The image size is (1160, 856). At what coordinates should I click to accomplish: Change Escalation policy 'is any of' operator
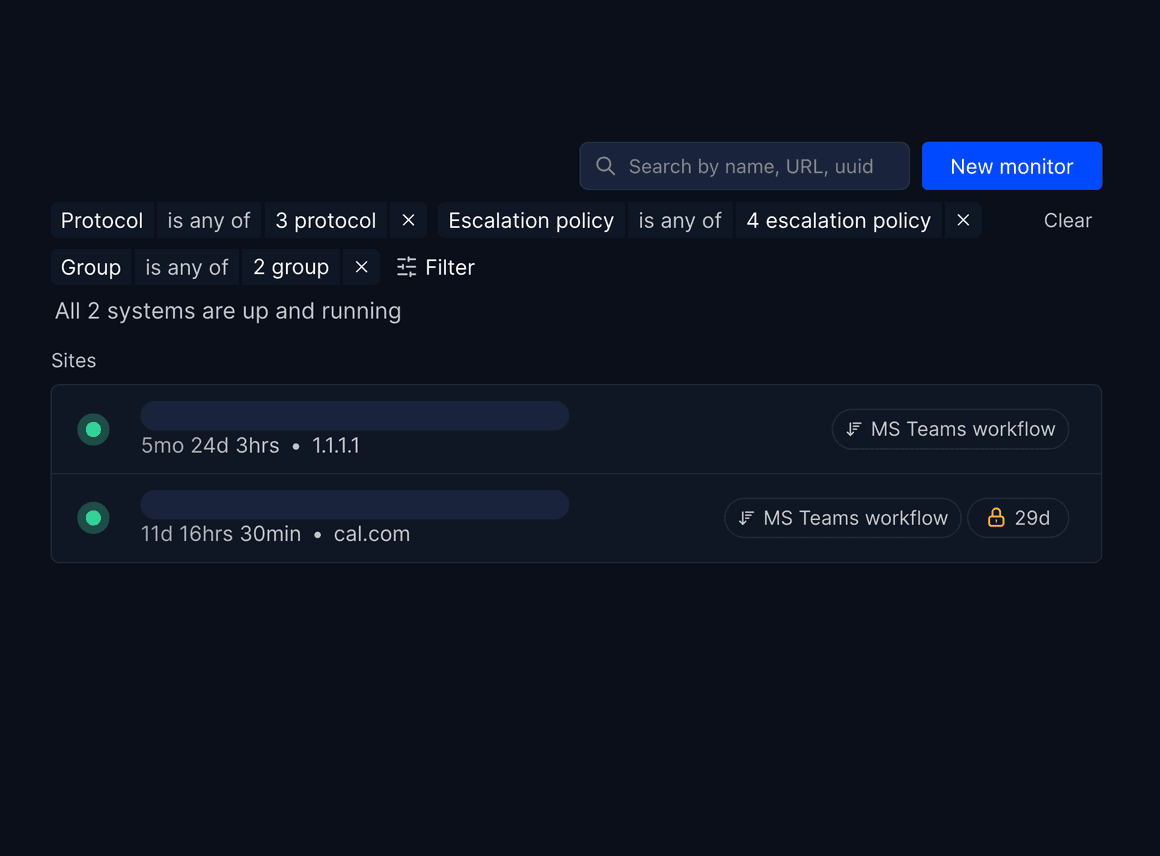pyautogui.click(x=680, y=220)
